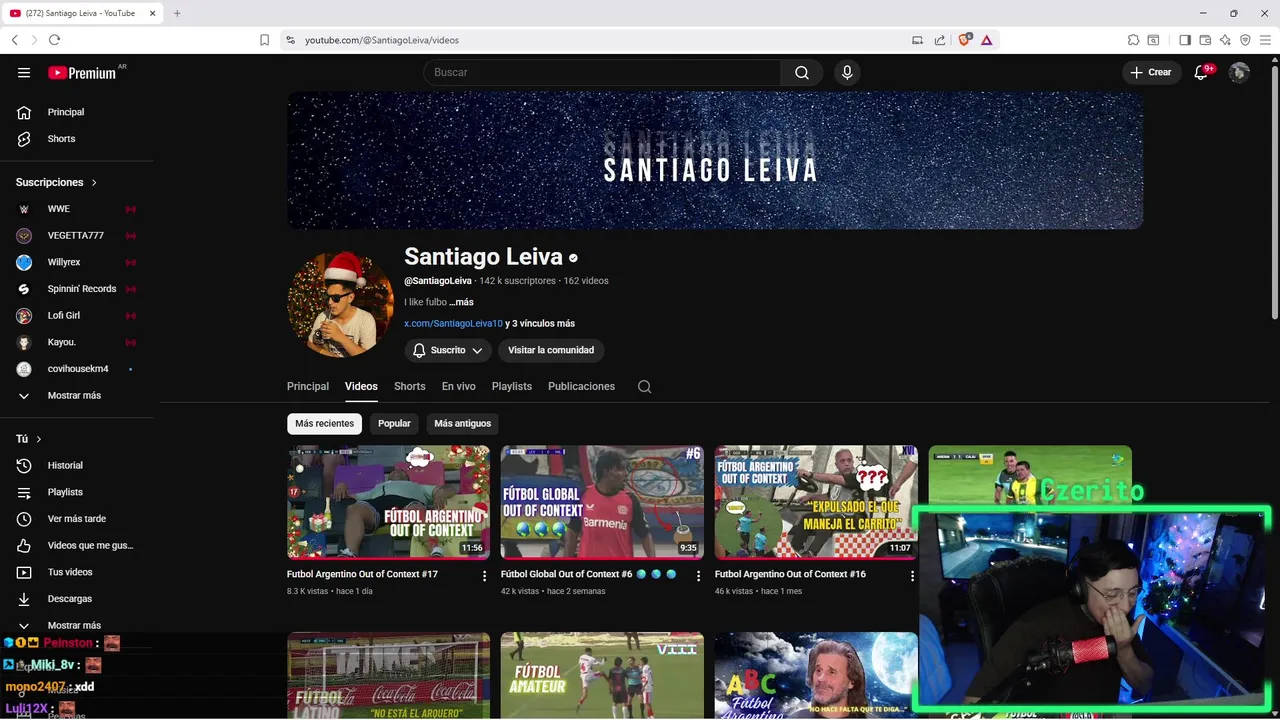Open options for Futbol Argentino Out of Context #17
Screen dimensions: 1280x720
(485, 576)
